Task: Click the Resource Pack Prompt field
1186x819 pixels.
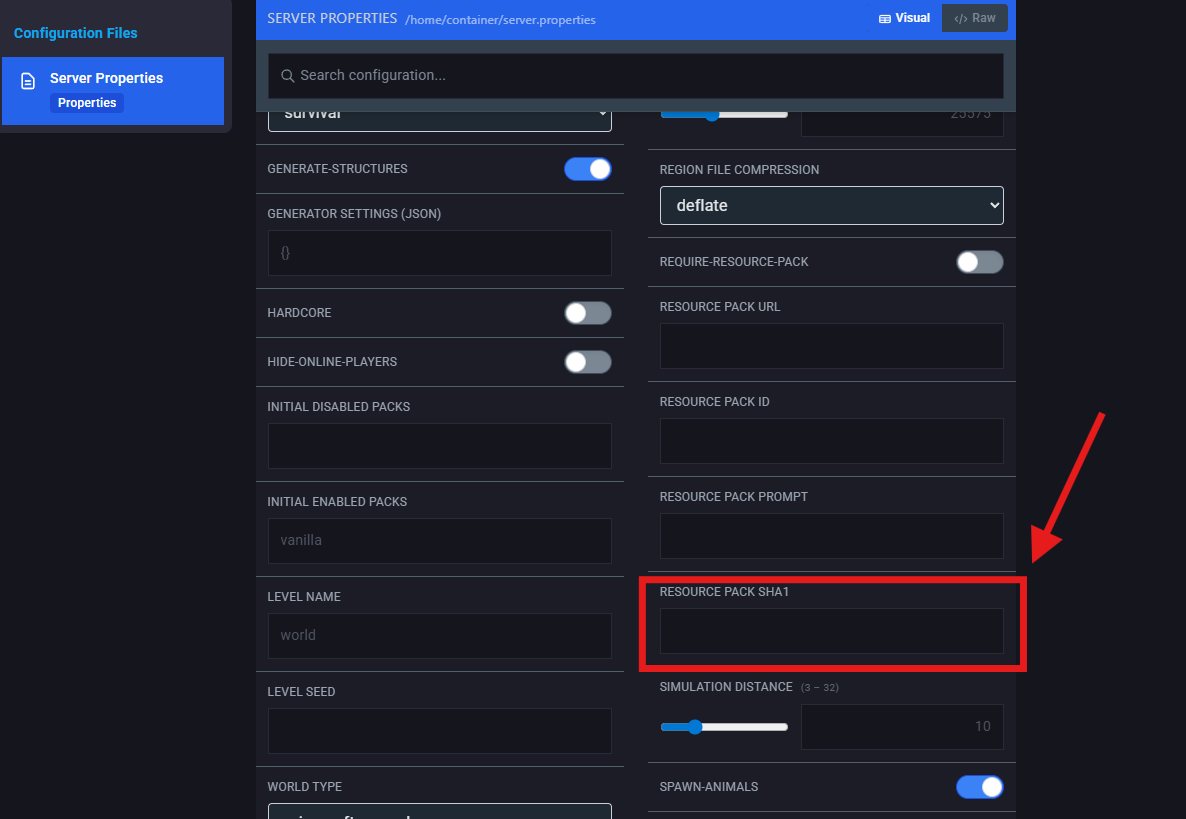Action: tap(831, 536)
